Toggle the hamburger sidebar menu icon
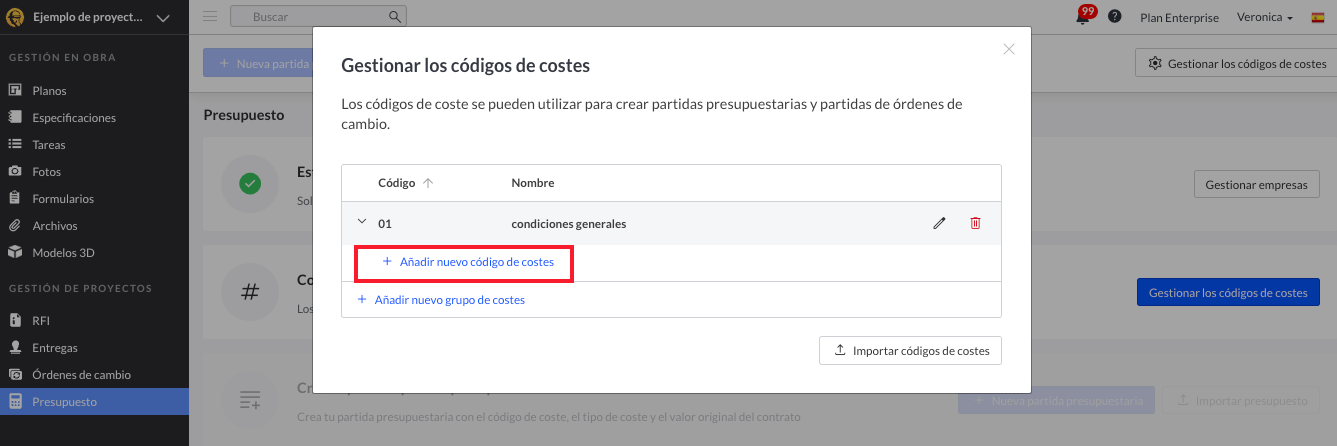 click(210, 17)
